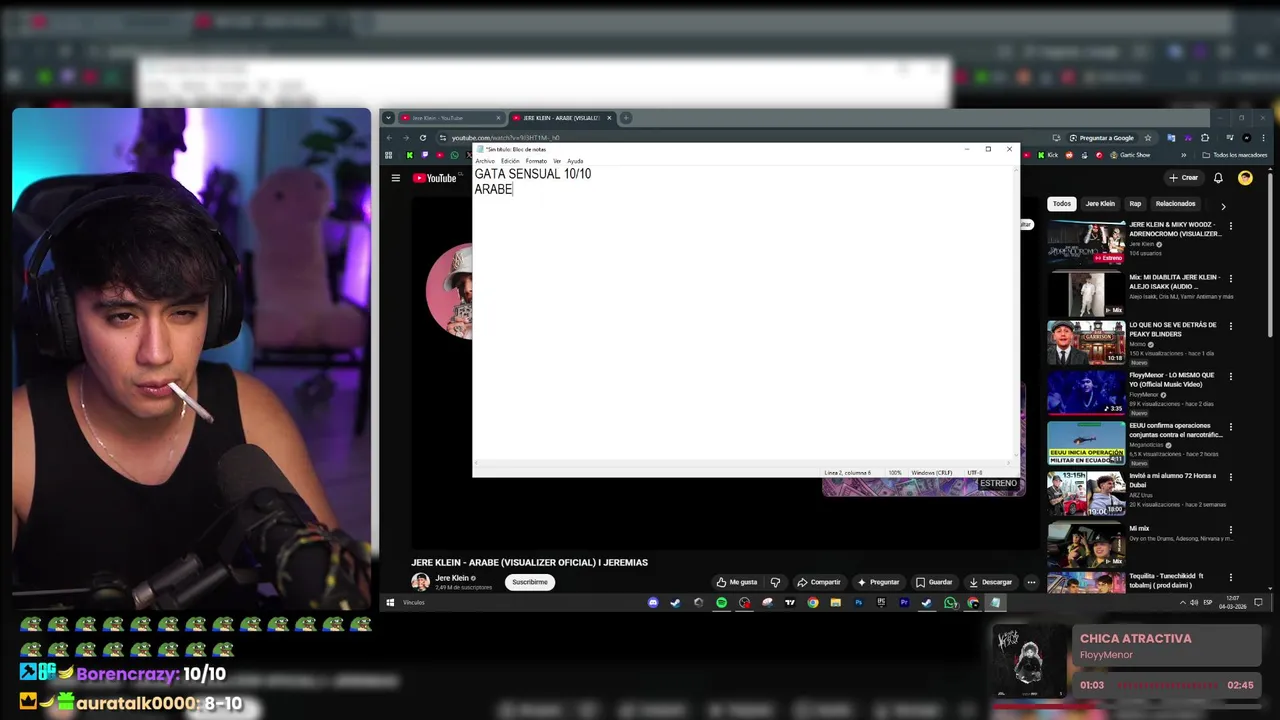This screenshot has width=1280, height=720.
Task: Open WhatsApp from the taskbar
Action: [x=950, y=602]
